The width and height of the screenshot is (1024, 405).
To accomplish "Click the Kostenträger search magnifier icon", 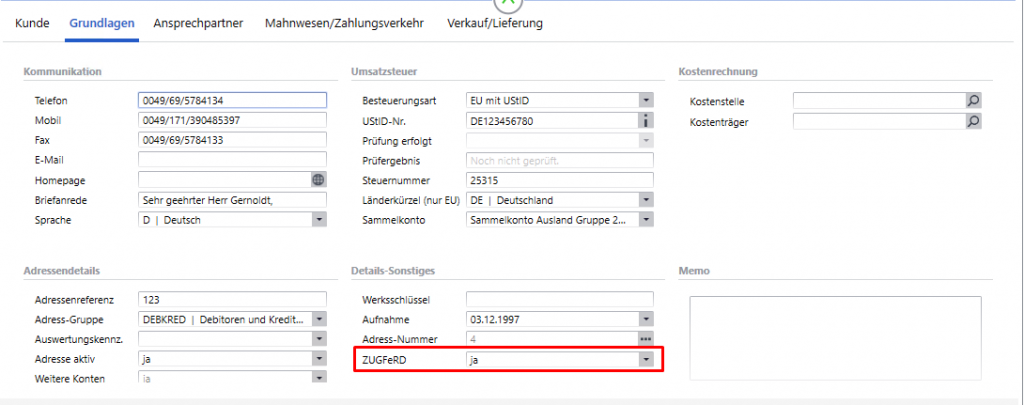I will (973, 121).
